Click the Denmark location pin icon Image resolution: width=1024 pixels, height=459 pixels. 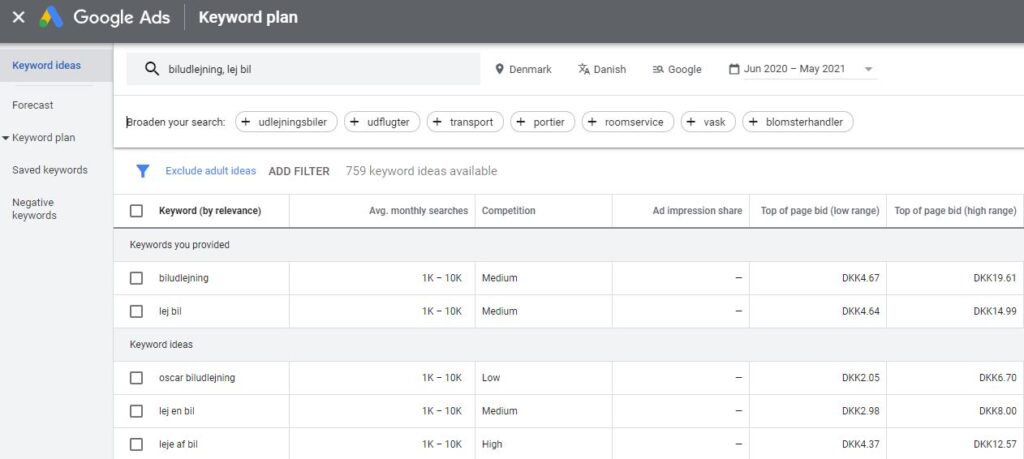point(500,69)
